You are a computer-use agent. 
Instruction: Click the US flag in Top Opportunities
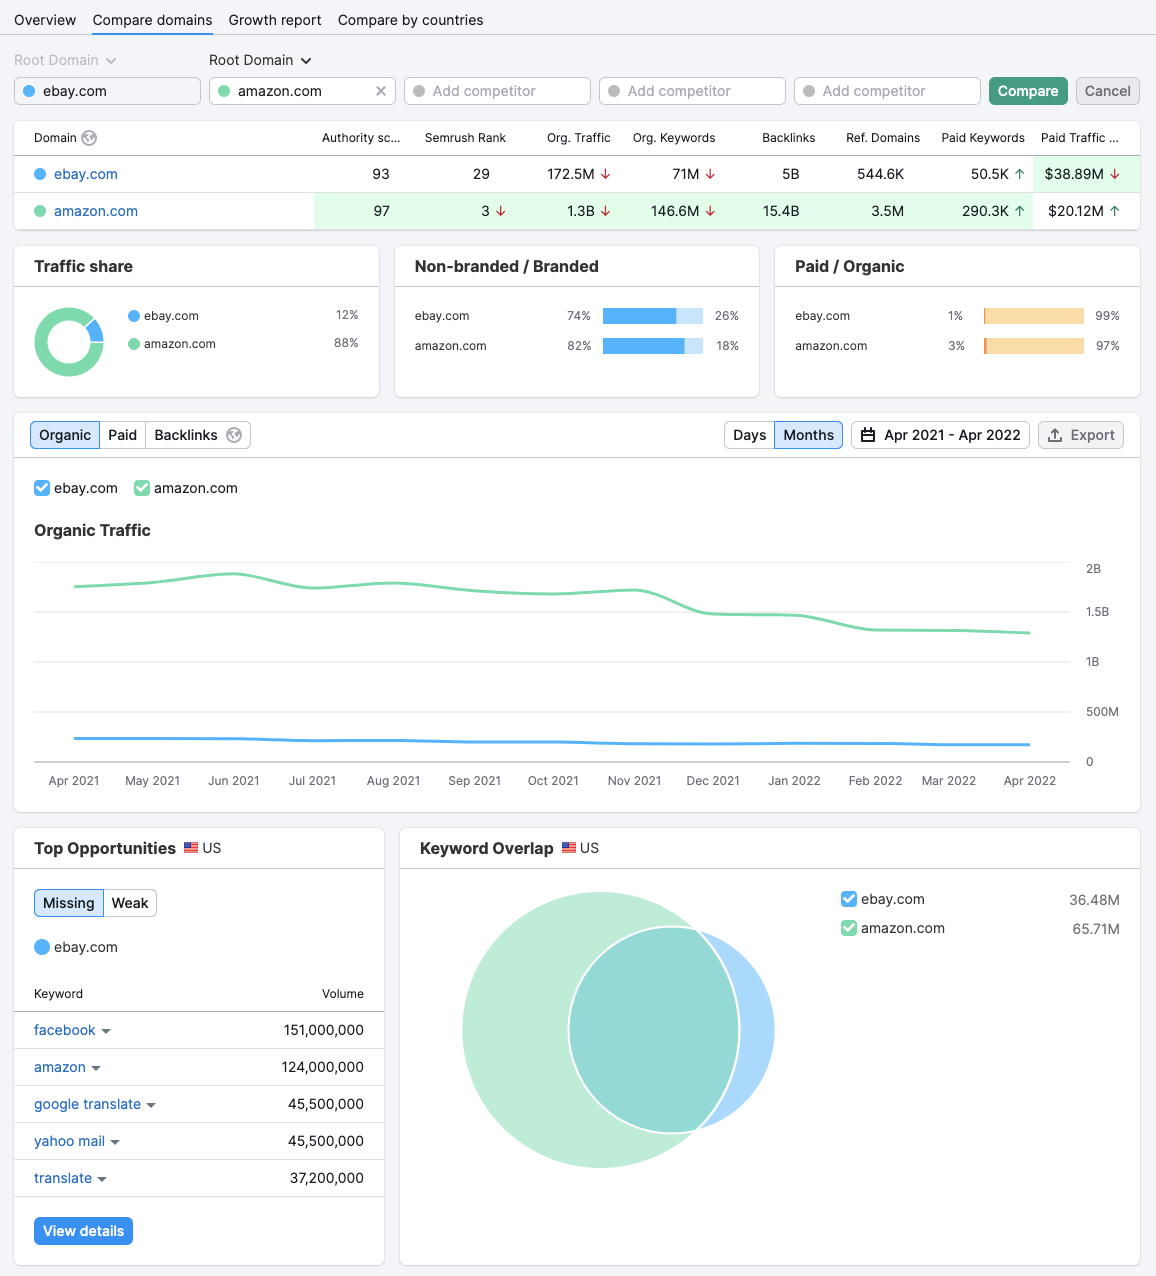pos(192,847)
